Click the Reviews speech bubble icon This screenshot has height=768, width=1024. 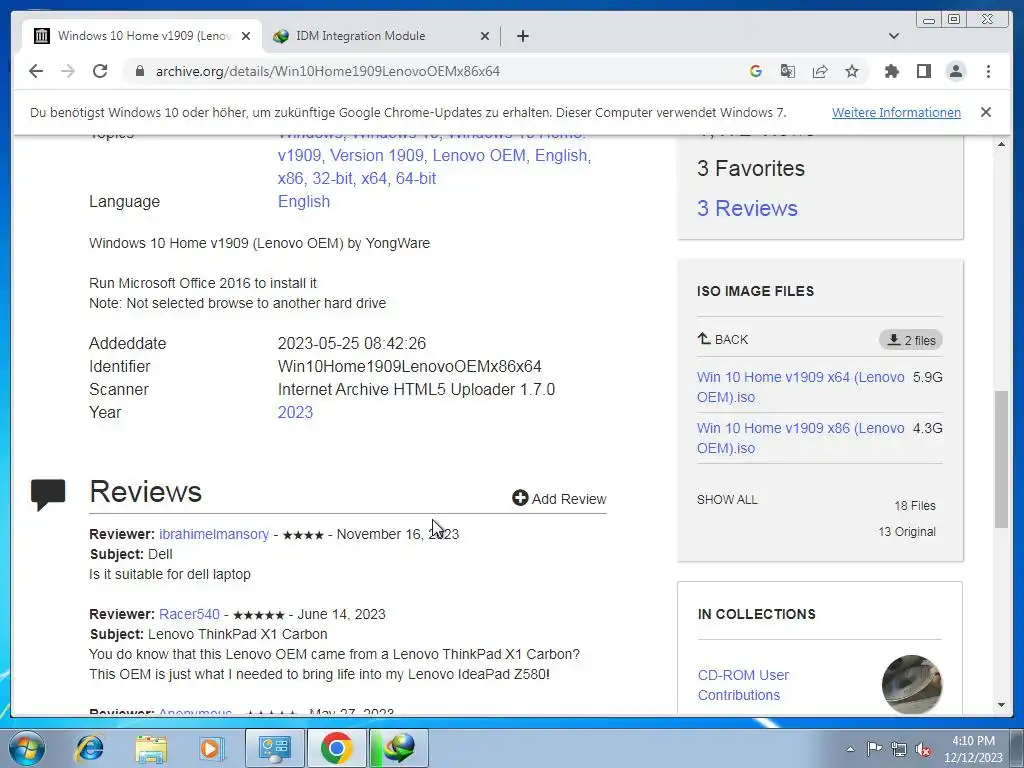[x=48, y=494]
